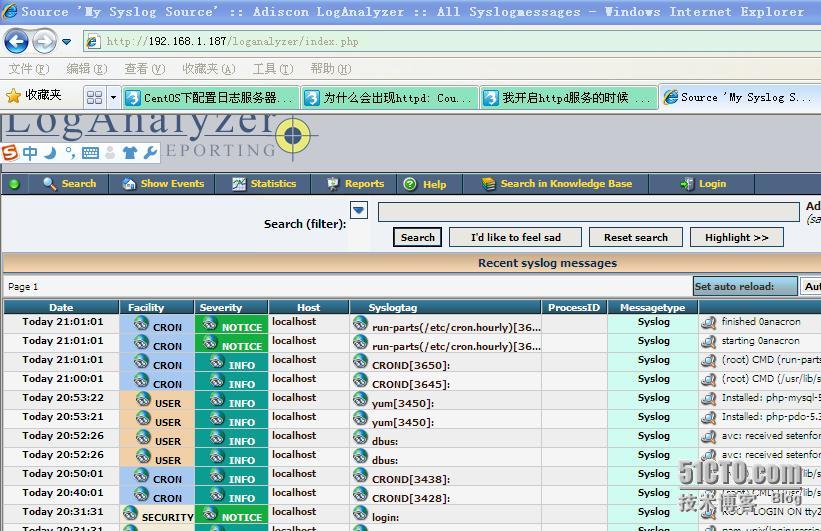Click the Reset search button
The width and height of the screenshot is (821, 531).
(x=636, y=237)
